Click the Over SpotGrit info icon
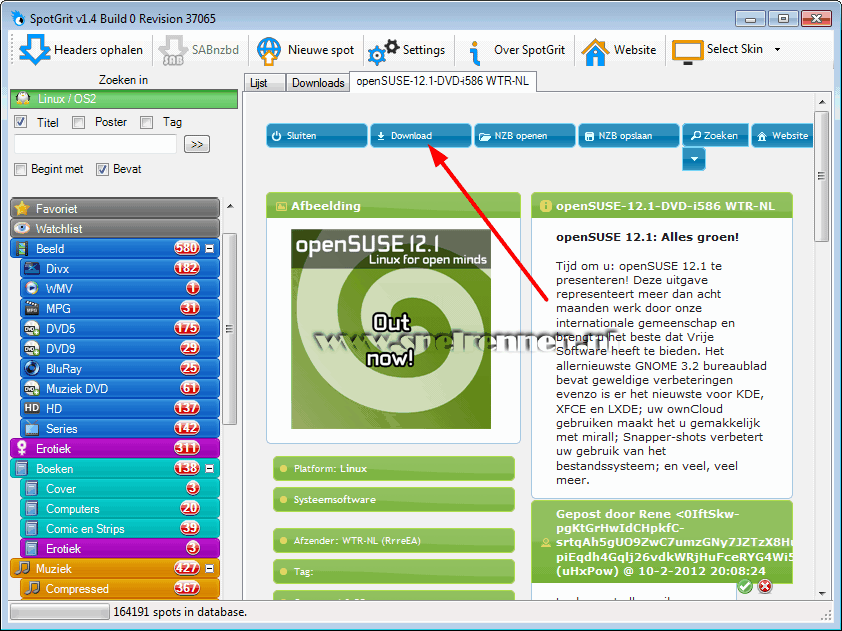This screenshot has height=631, width=842. [474, 52]
